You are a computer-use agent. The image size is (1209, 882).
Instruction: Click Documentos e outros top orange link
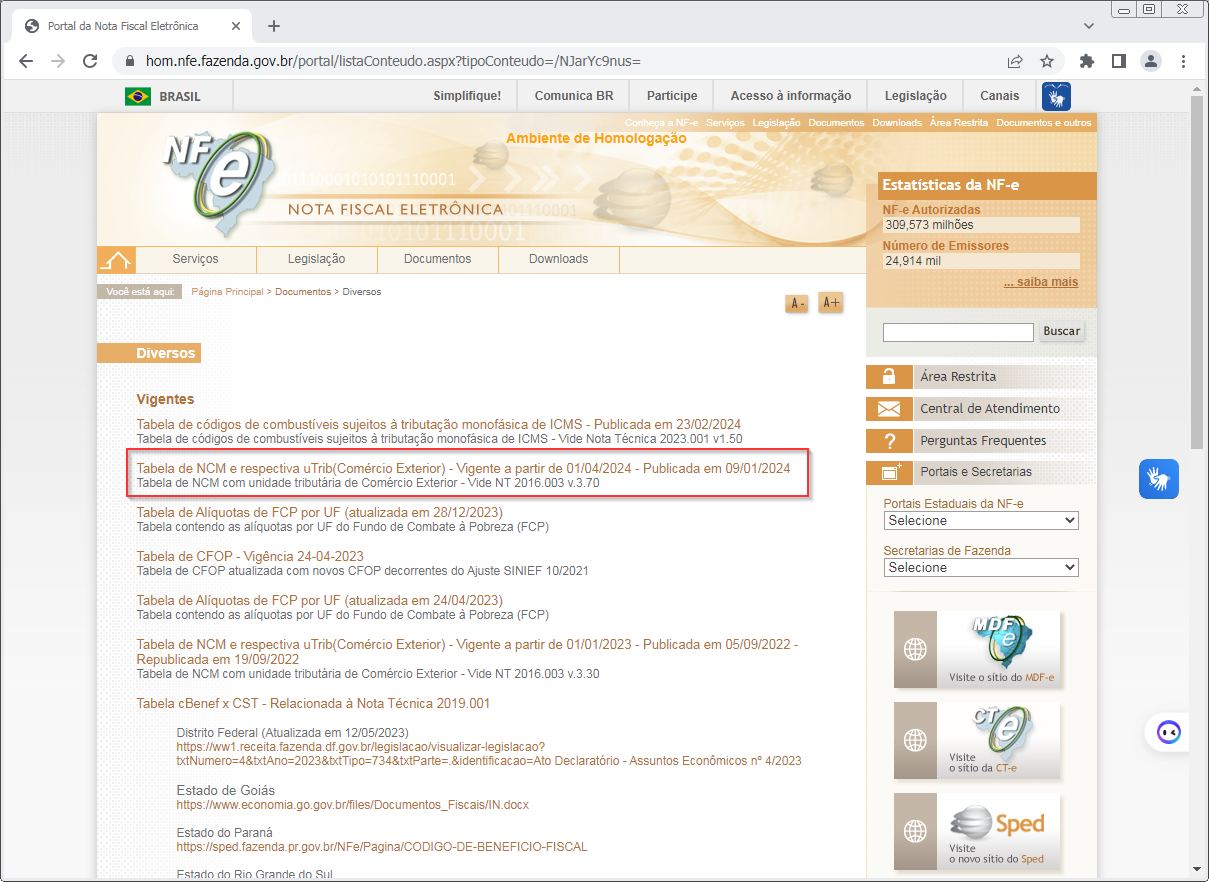(1044, 122)
